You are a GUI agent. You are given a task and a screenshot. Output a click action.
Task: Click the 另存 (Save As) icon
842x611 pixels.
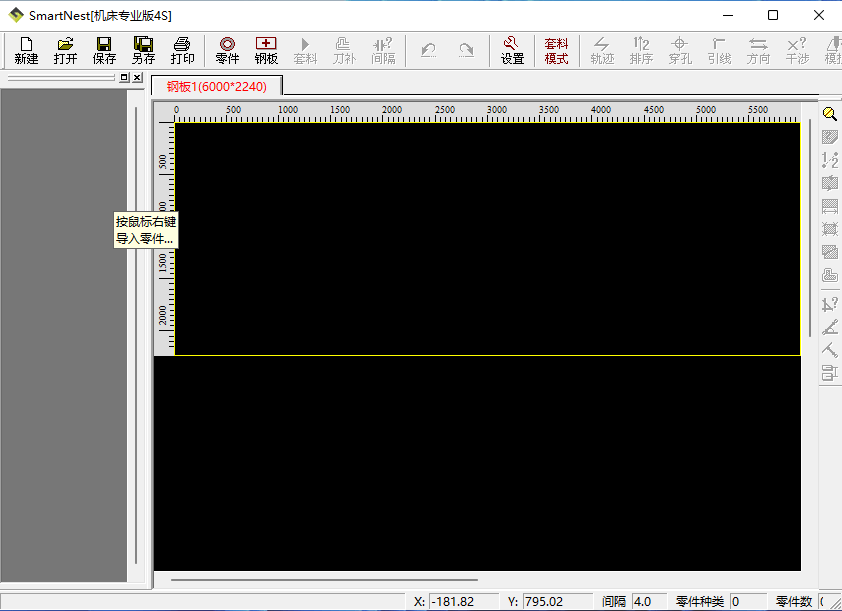pyautogui.click(x=143, y=50)
